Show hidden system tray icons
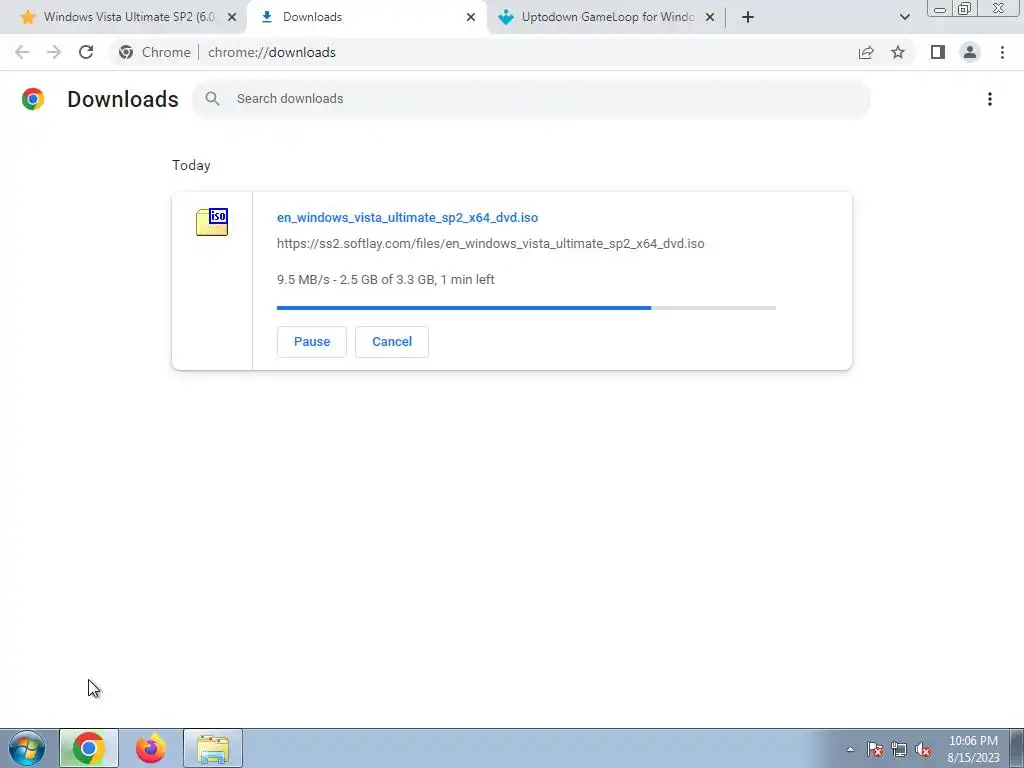The image size is (1024, 768). point(850,749)
